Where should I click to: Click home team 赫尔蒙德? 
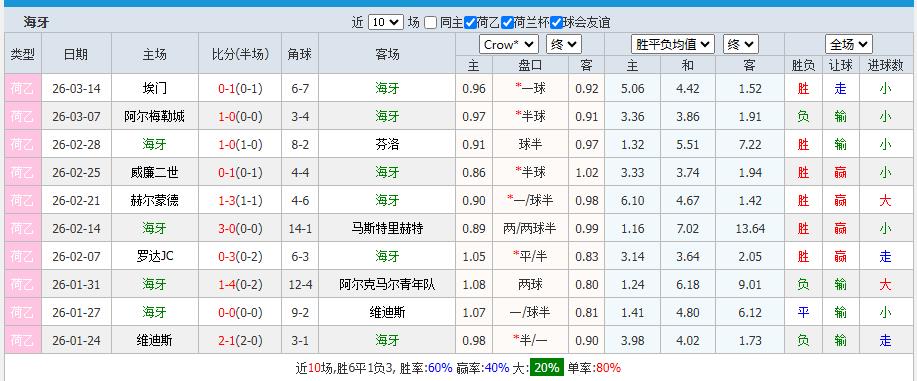(x=154, y=201)
